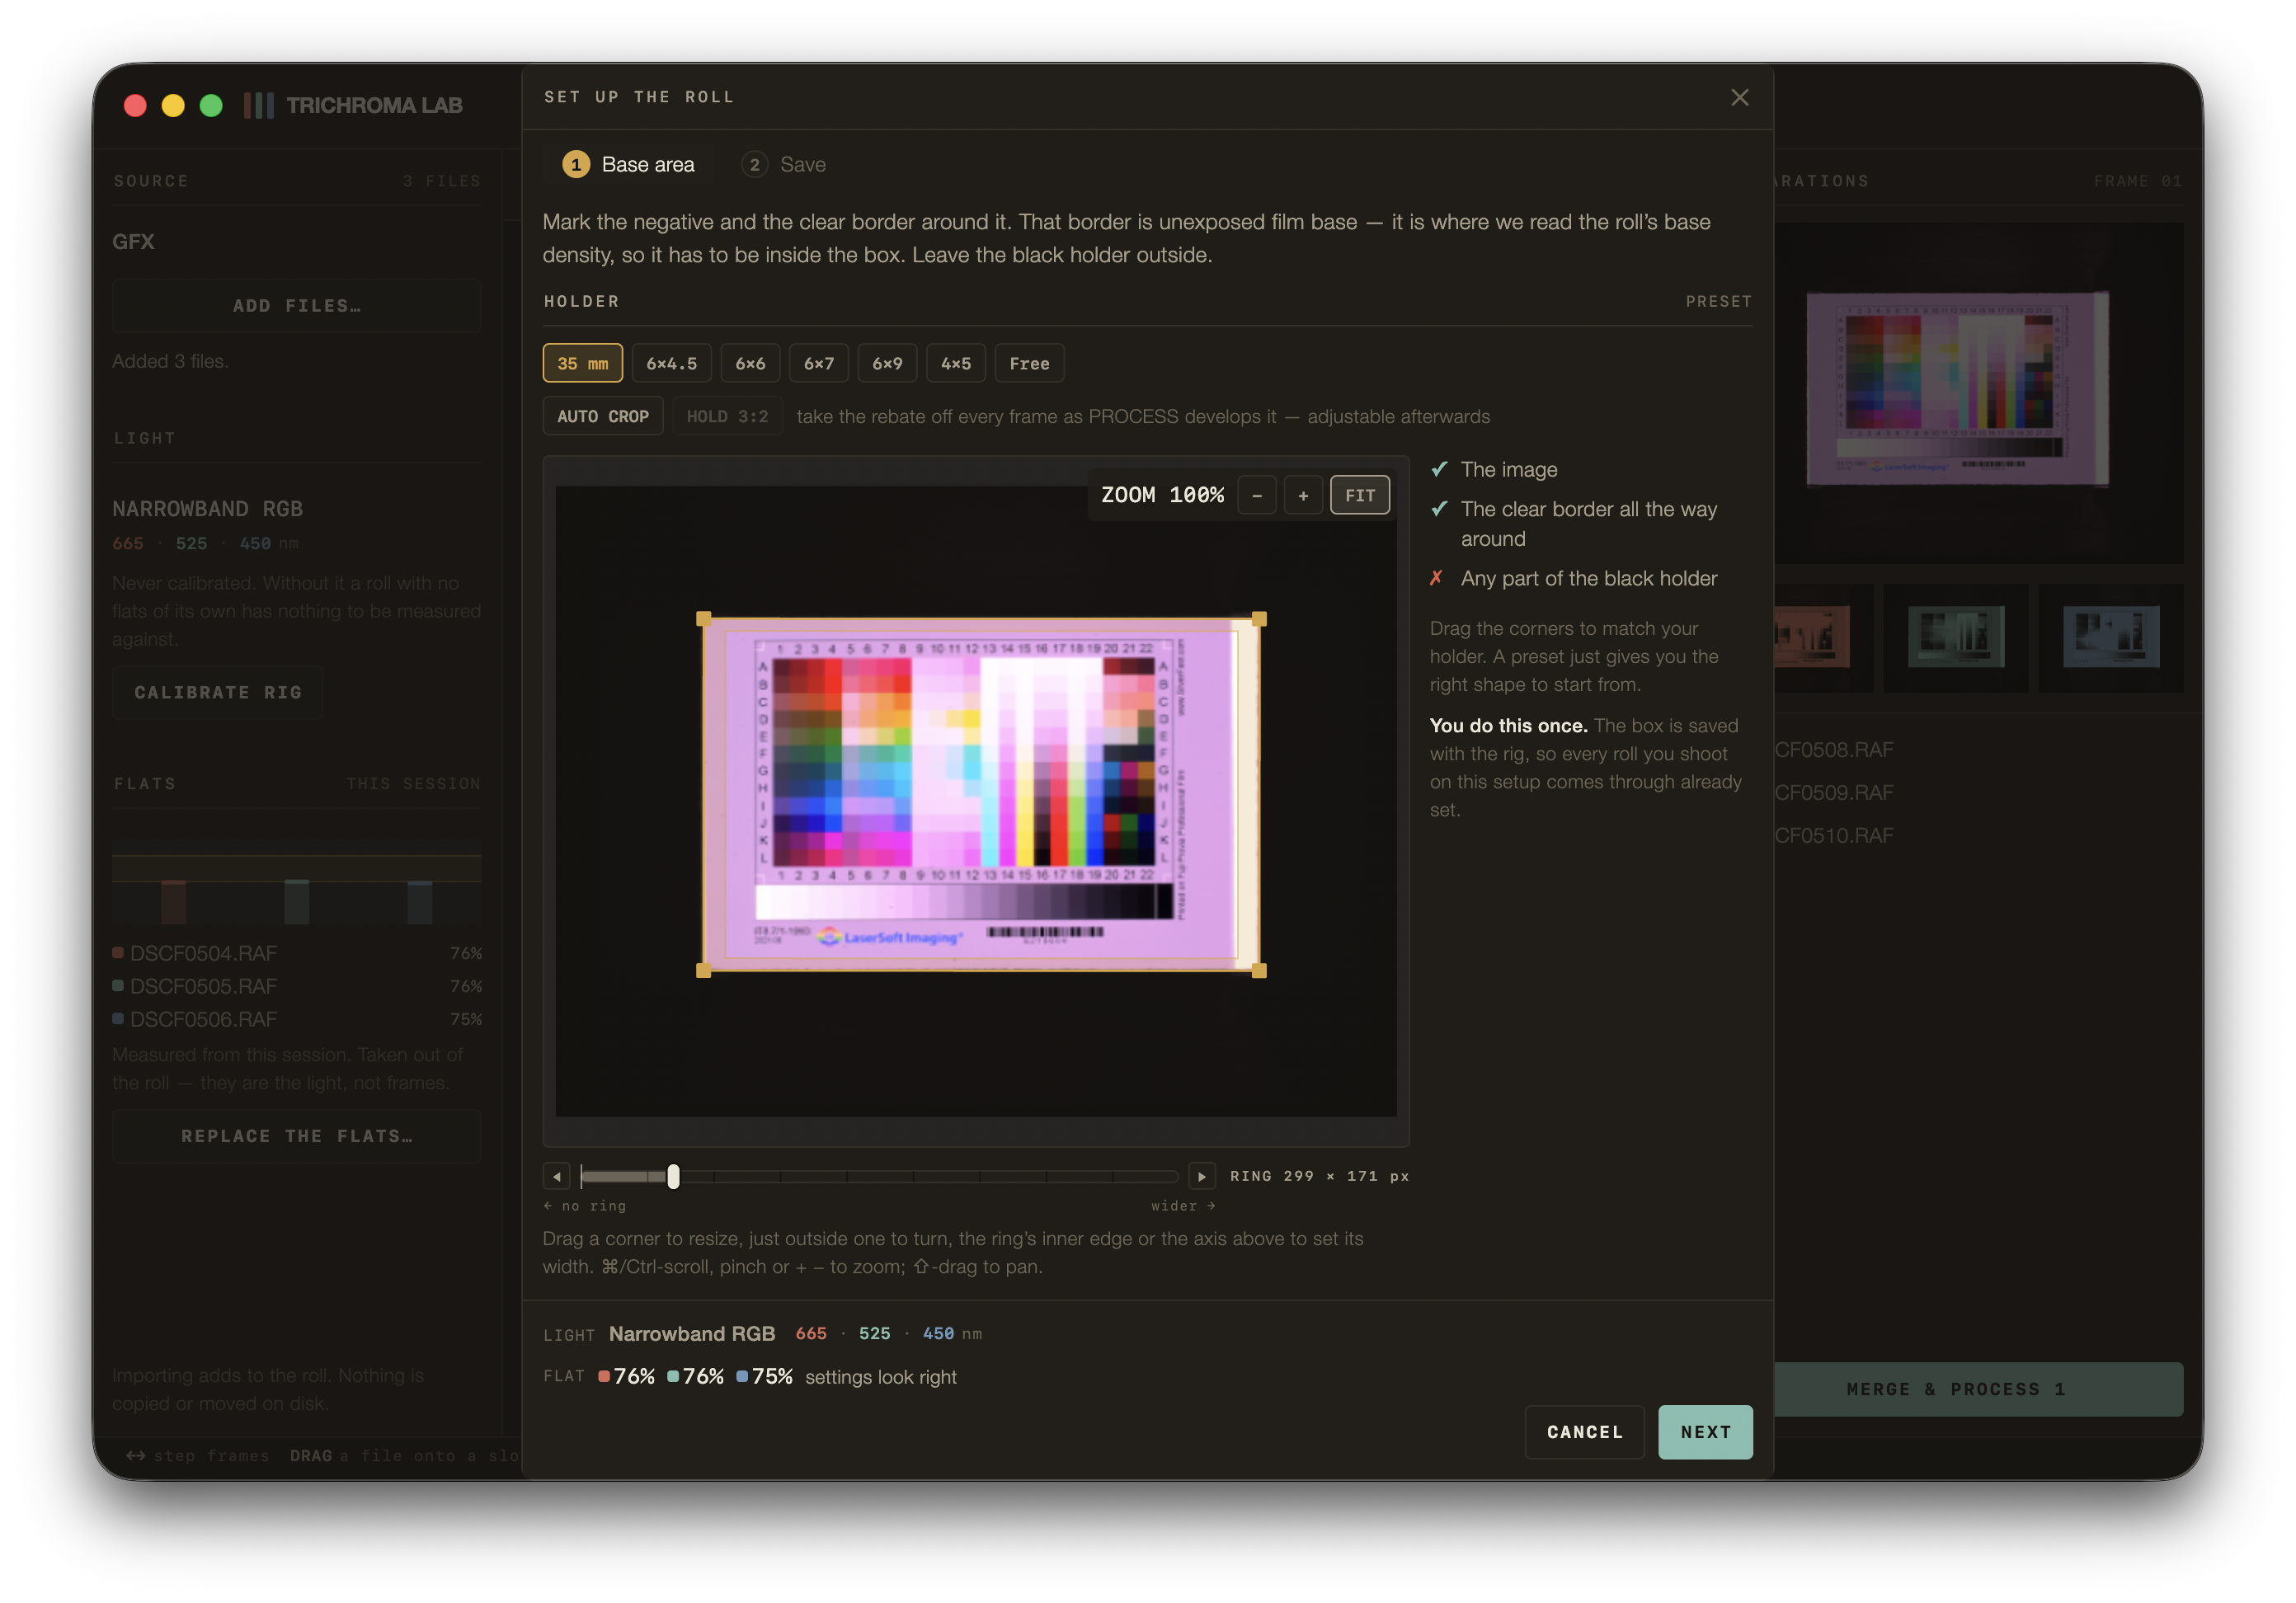Select the 6×4.5 holder preset
Viewport: 2296px width, 1603px height.
click(x=671, y=363)
